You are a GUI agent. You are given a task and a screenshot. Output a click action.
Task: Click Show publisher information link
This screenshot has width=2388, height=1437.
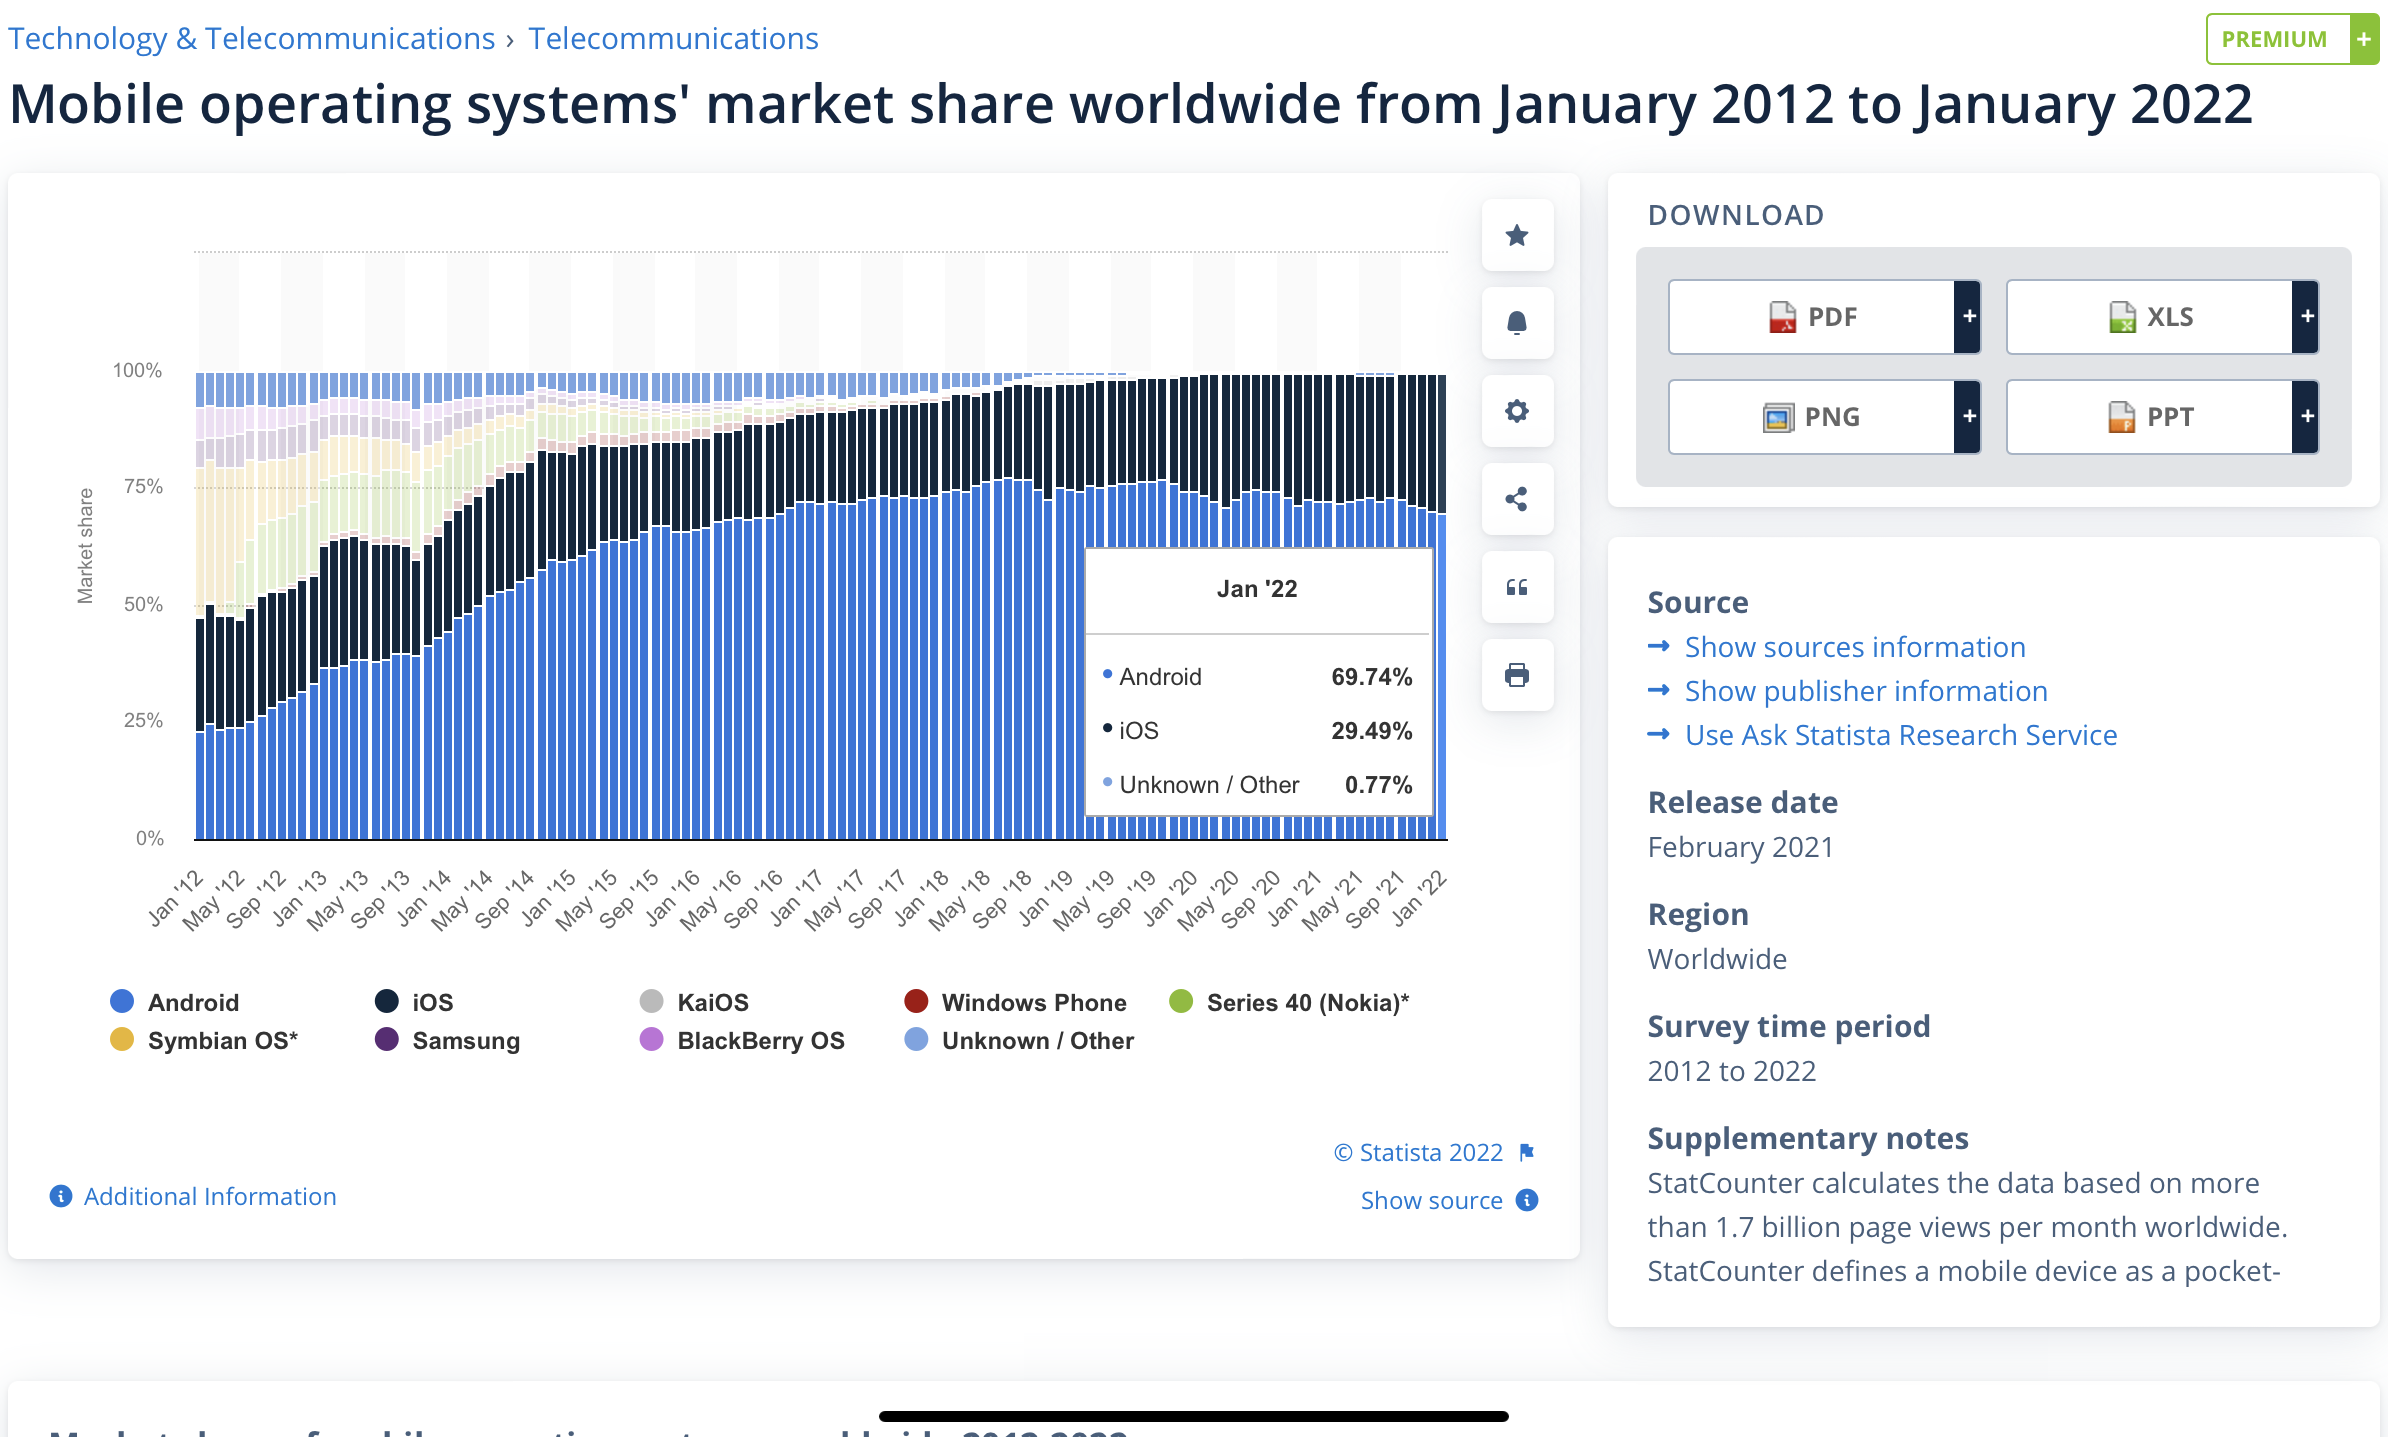click(x=1866, y=691)
